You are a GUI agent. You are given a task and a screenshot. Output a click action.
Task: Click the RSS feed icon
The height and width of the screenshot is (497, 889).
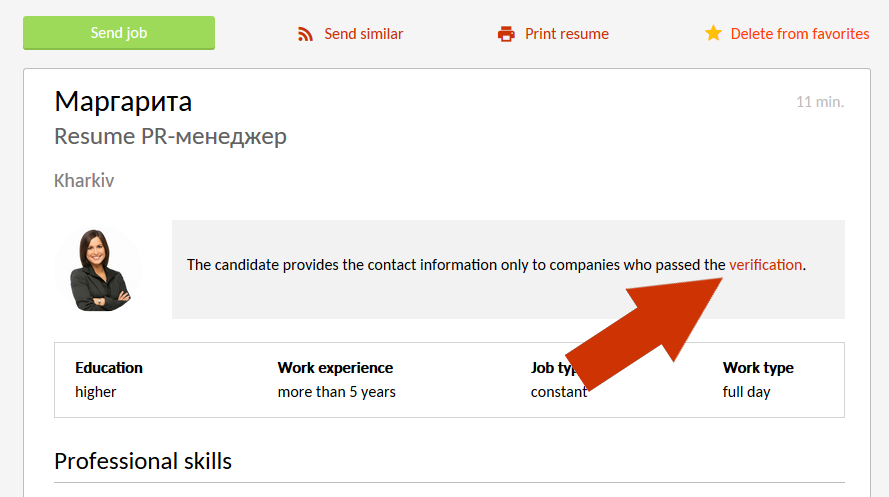[x=306, y=34]
